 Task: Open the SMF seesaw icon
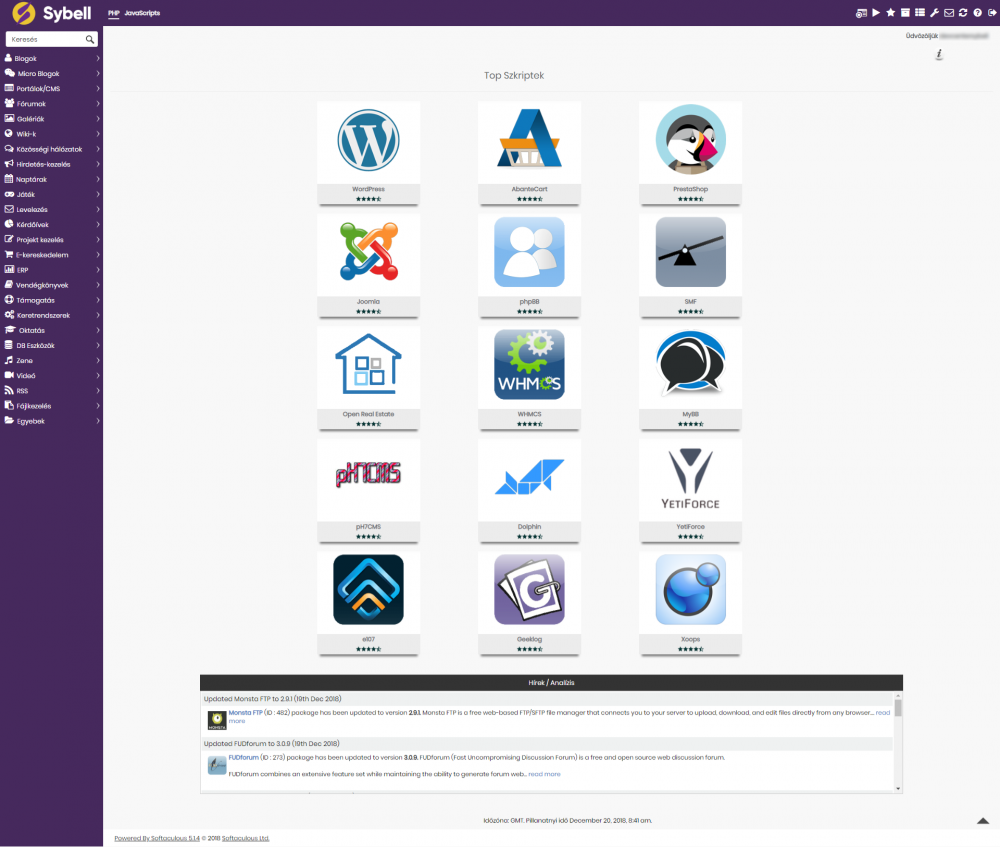click(x=691, y=252)
